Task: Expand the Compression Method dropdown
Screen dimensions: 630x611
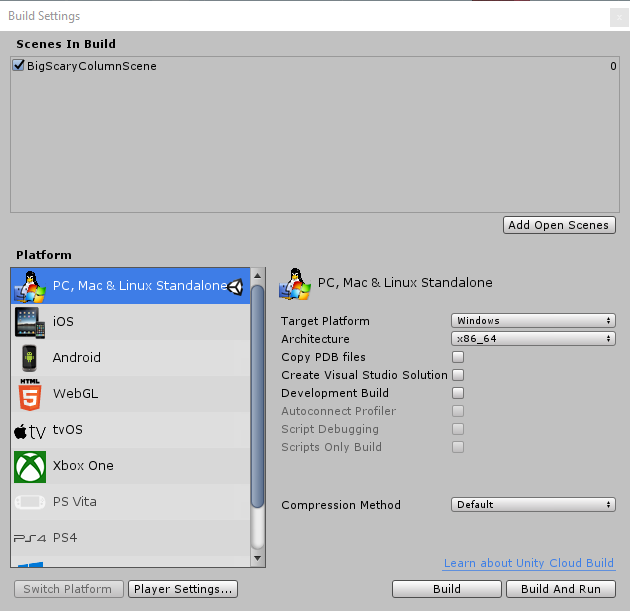Action: [532, 505]
